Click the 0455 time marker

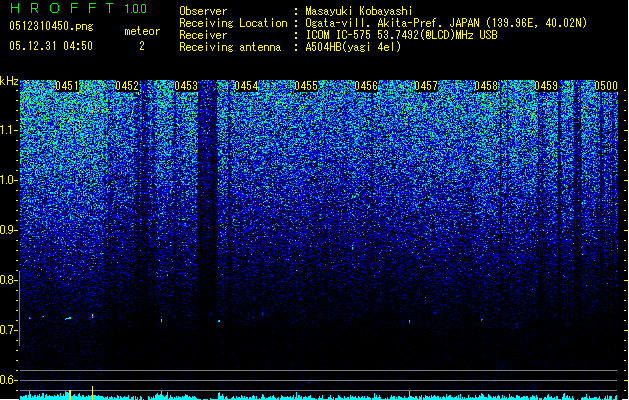coord(306,86)
